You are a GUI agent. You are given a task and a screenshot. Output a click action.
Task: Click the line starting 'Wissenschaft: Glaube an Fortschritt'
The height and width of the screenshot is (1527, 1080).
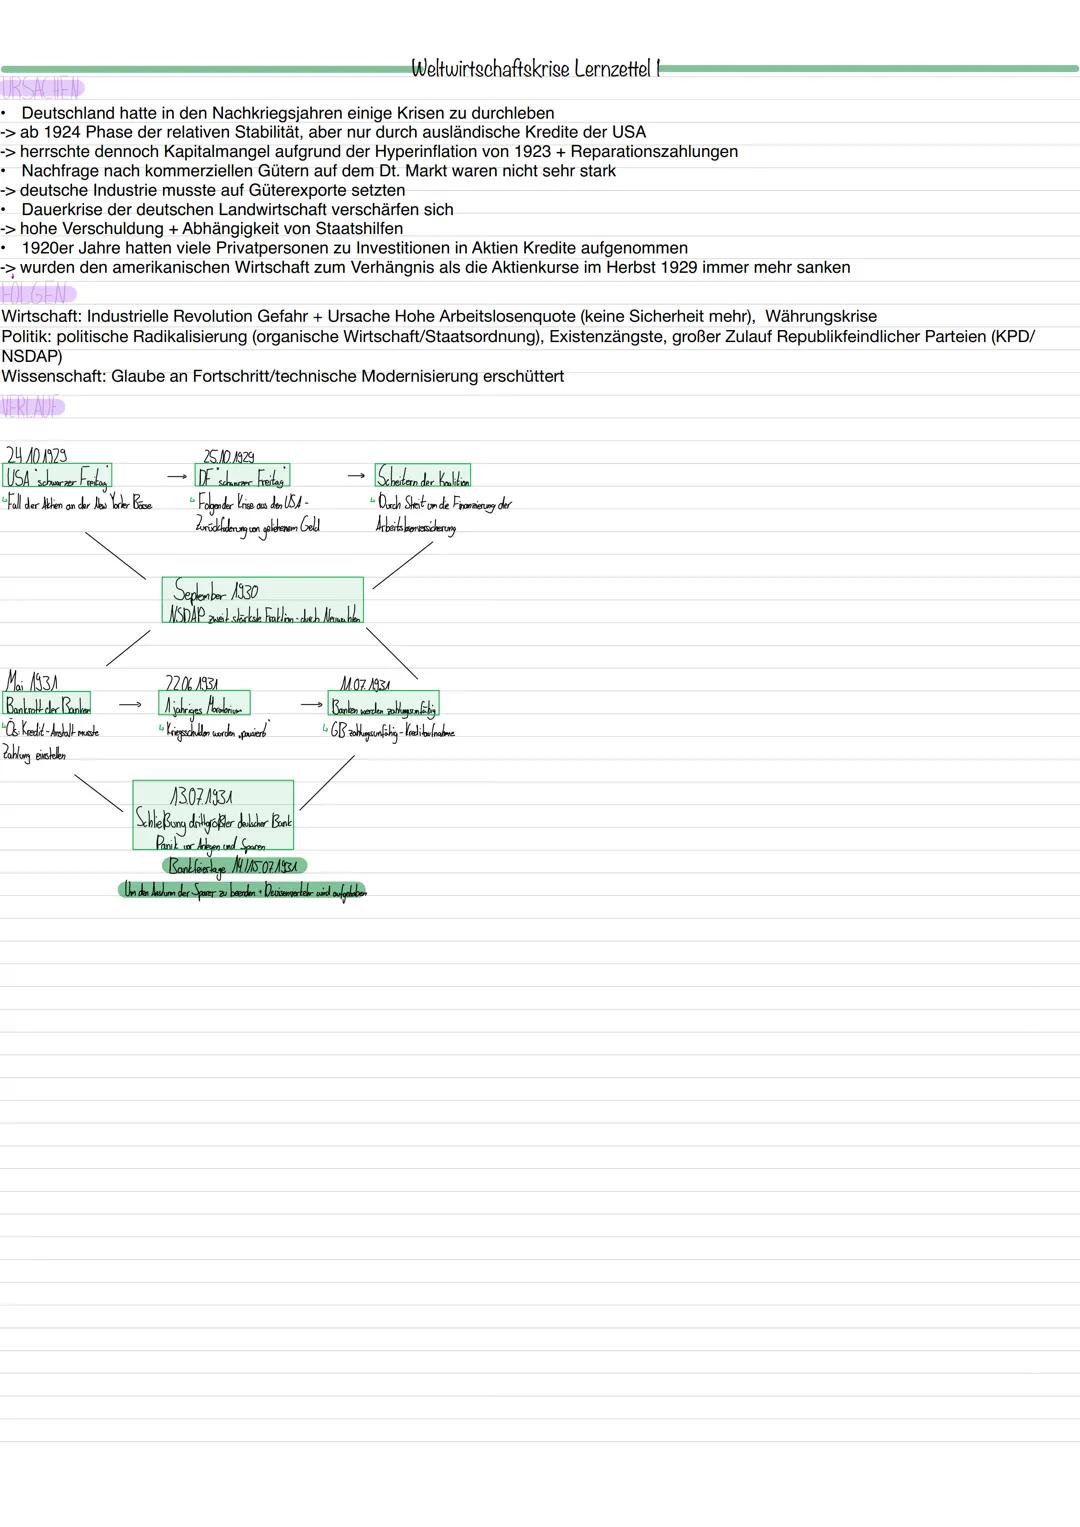282,376
